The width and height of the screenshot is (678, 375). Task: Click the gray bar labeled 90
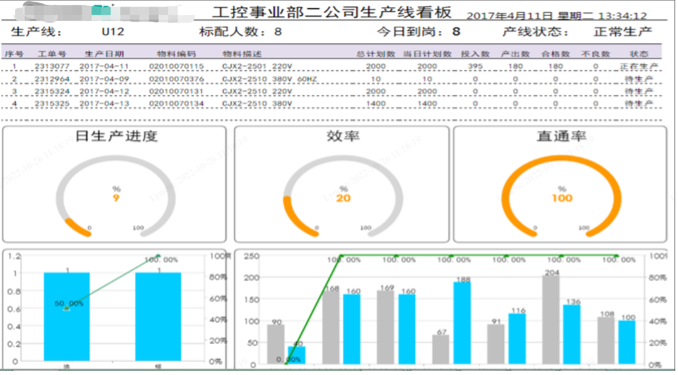coord(276,344)
